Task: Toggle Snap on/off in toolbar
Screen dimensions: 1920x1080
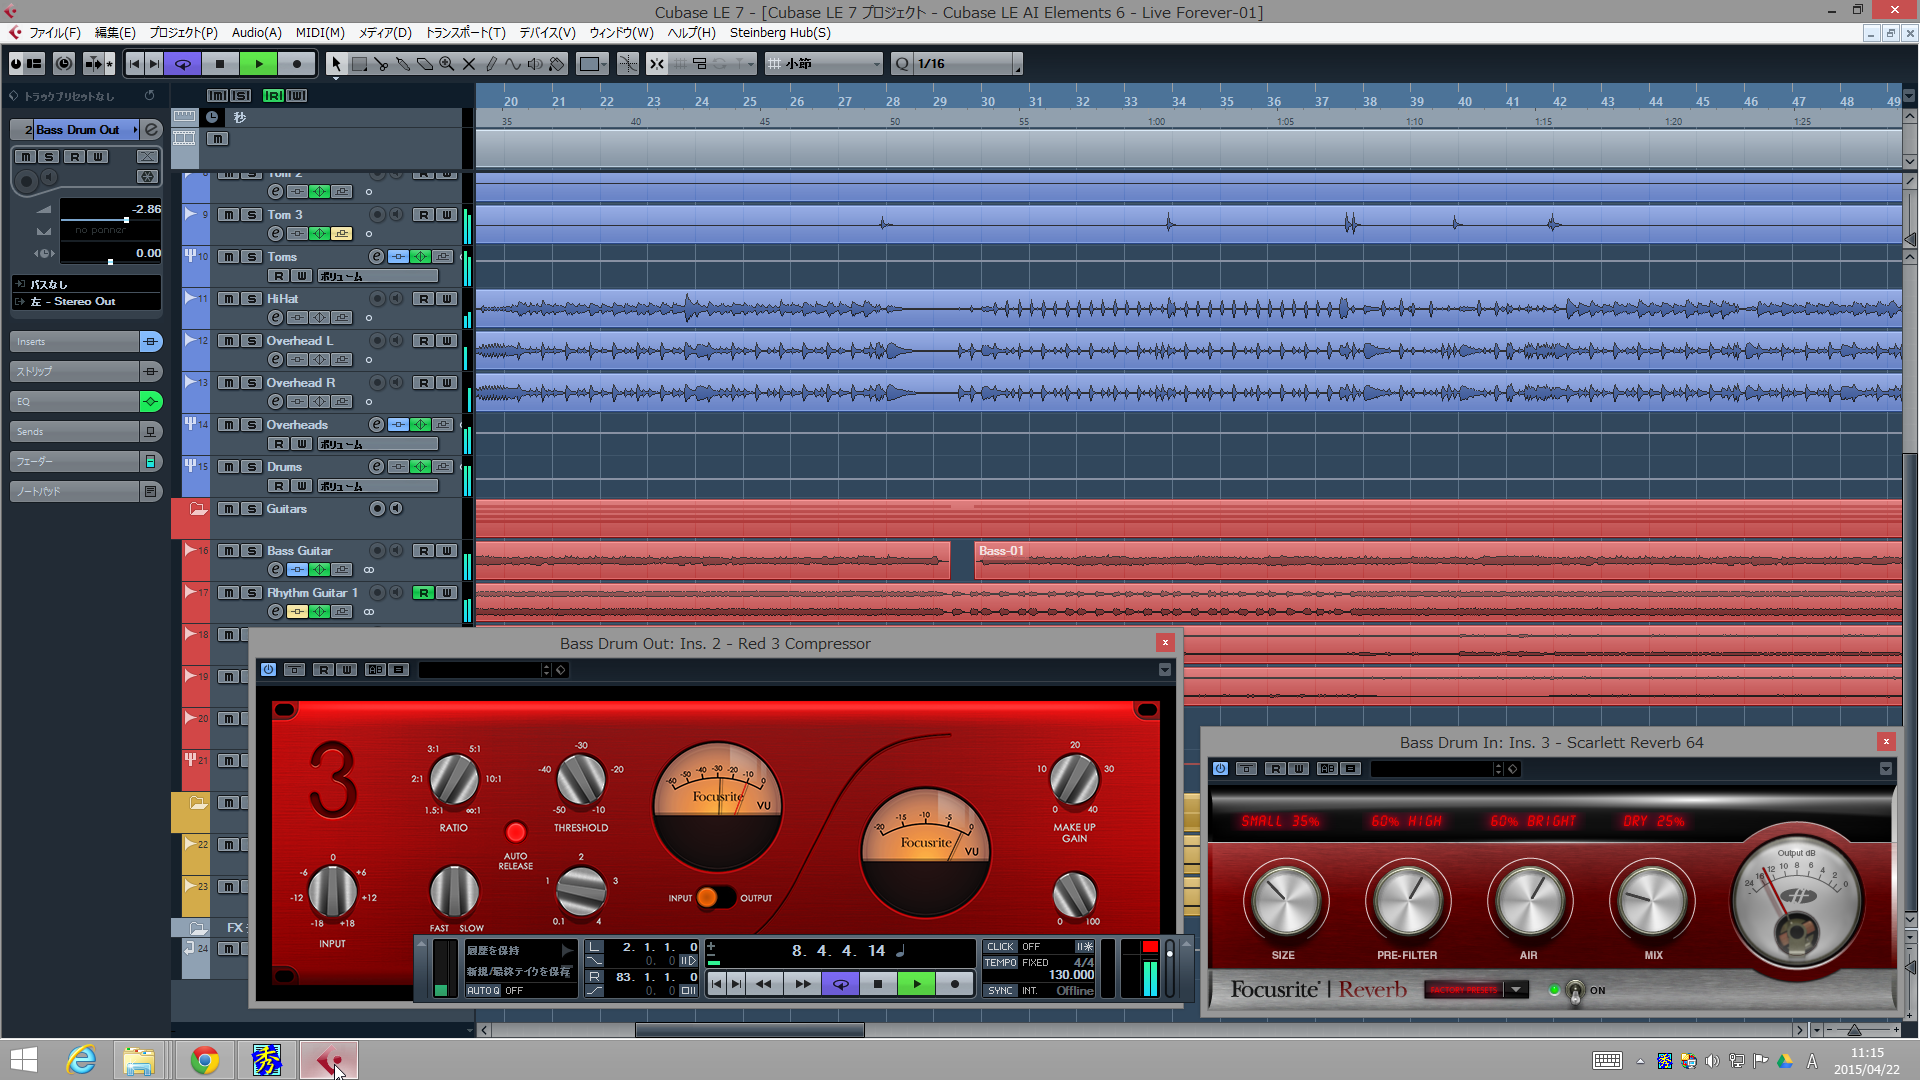Action: click(x=656, y=64)
